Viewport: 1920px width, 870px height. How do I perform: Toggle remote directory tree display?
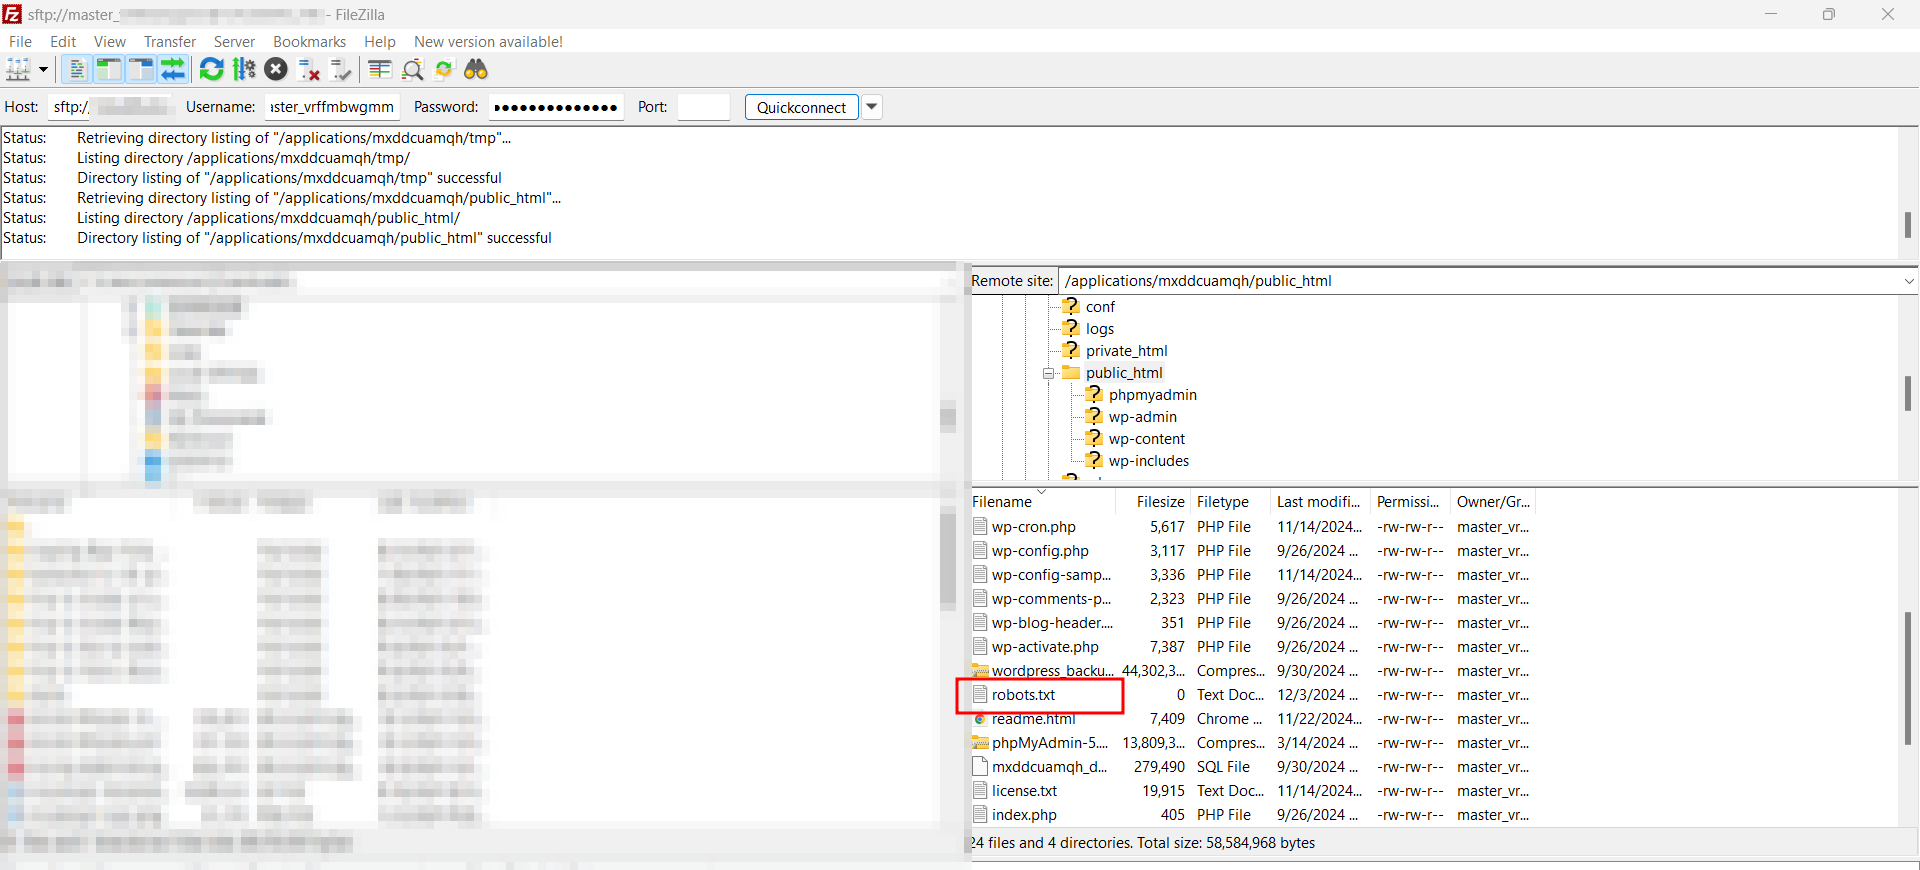[141, 69]
